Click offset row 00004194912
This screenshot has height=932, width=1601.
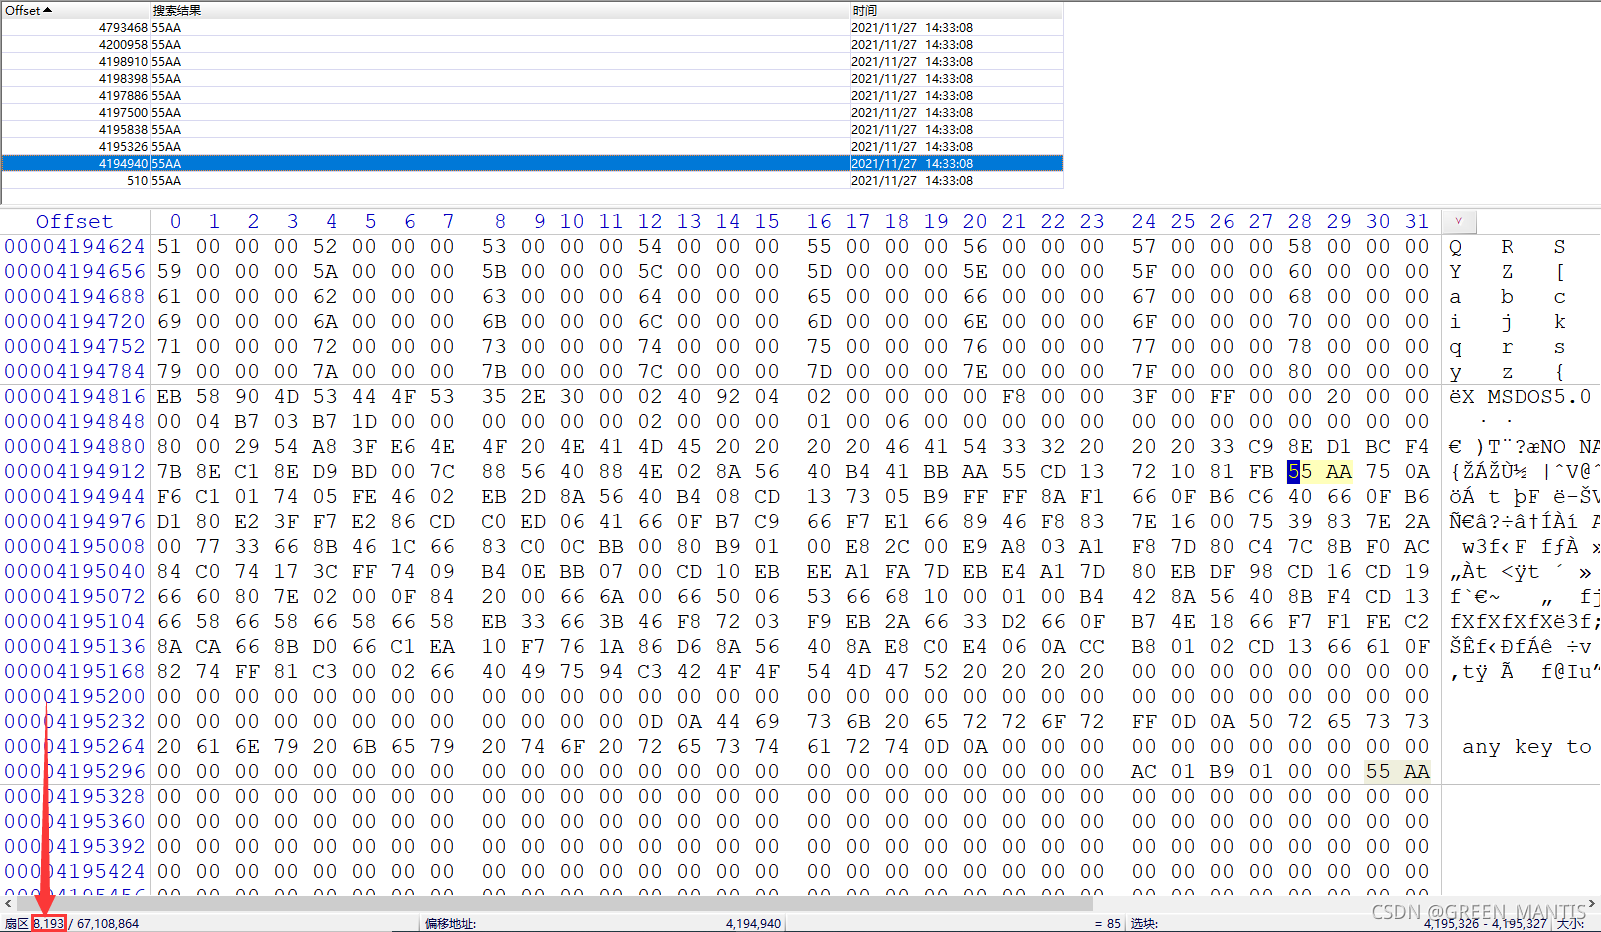click(x=75, y=471)
